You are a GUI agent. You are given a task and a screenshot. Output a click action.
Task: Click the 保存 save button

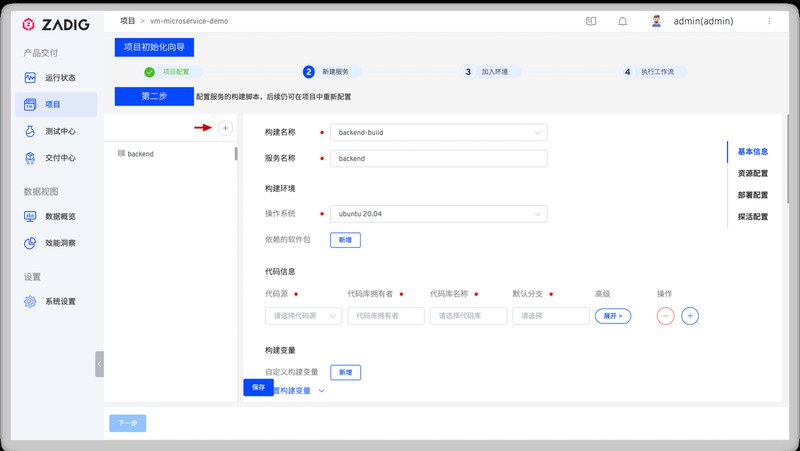click(x=258, y=387)
